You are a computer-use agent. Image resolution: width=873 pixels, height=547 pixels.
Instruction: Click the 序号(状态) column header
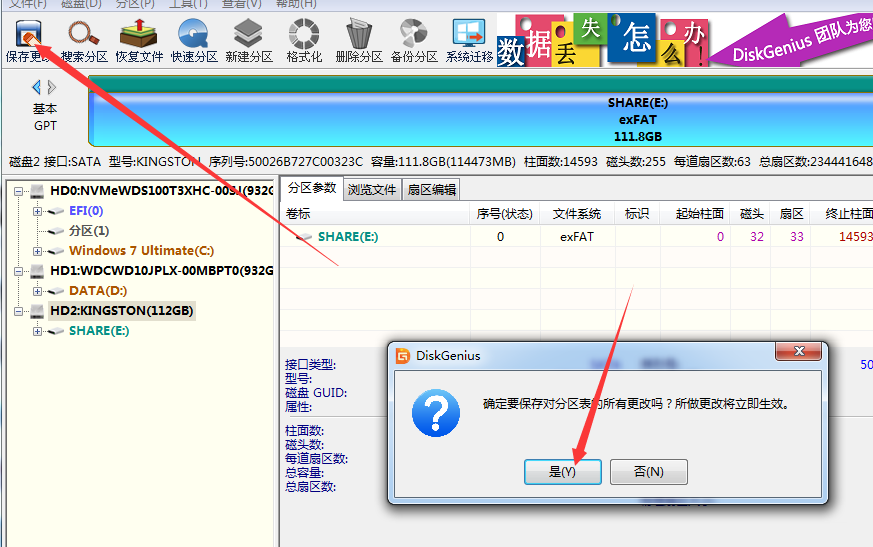[504, 214]
